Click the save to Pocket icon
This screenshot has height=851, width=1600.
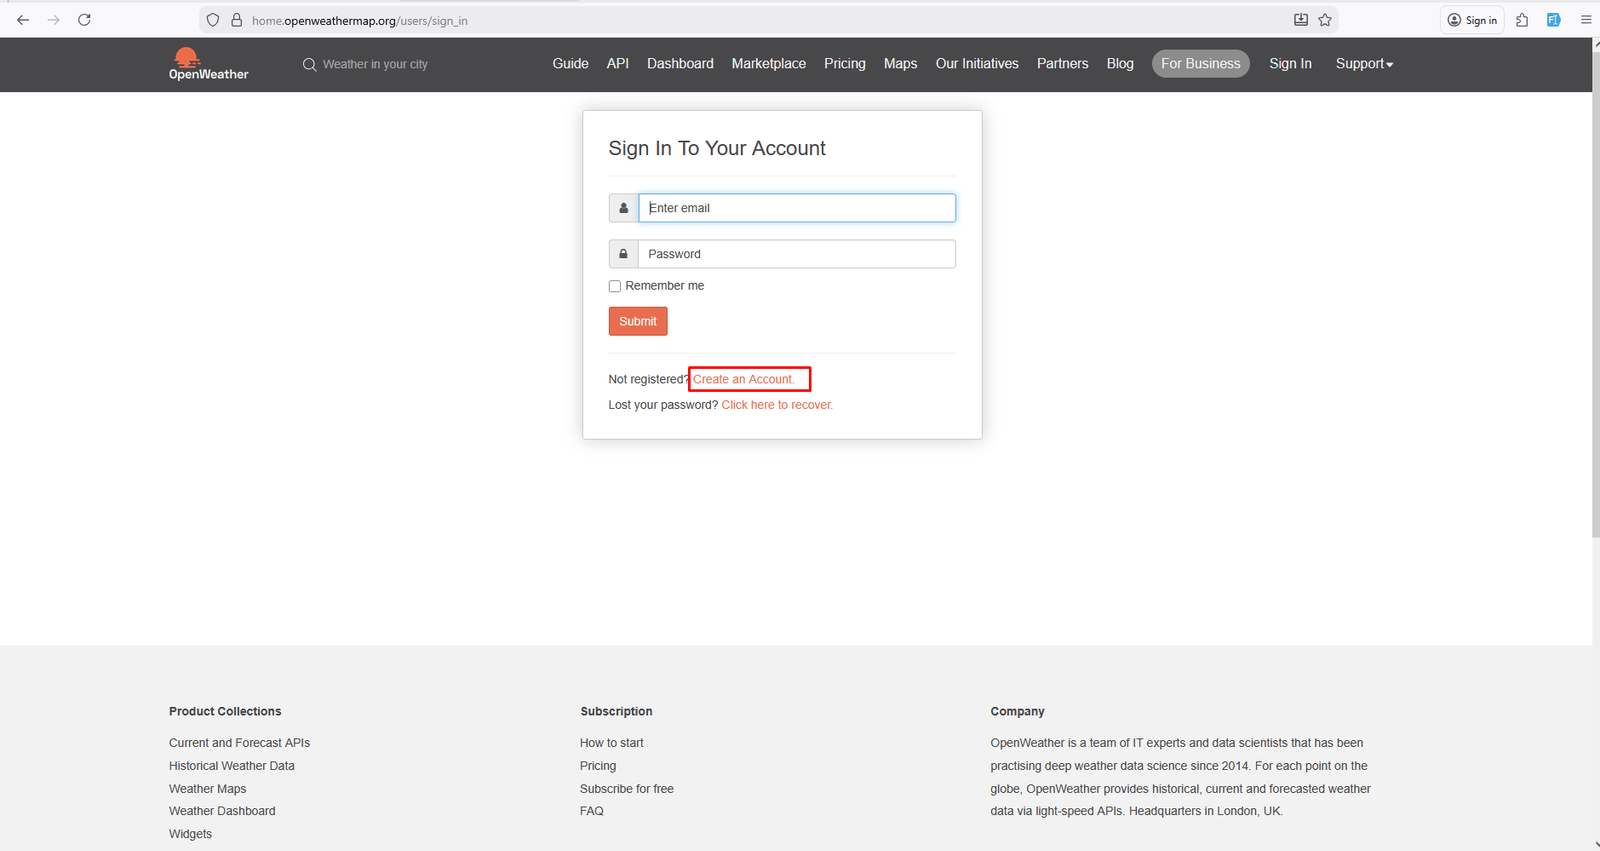pos(1301,20)
